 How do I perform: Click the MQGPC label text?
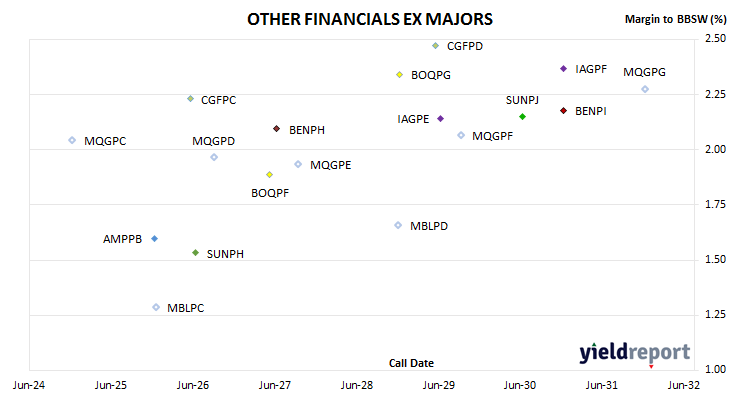tap(105, 141)
